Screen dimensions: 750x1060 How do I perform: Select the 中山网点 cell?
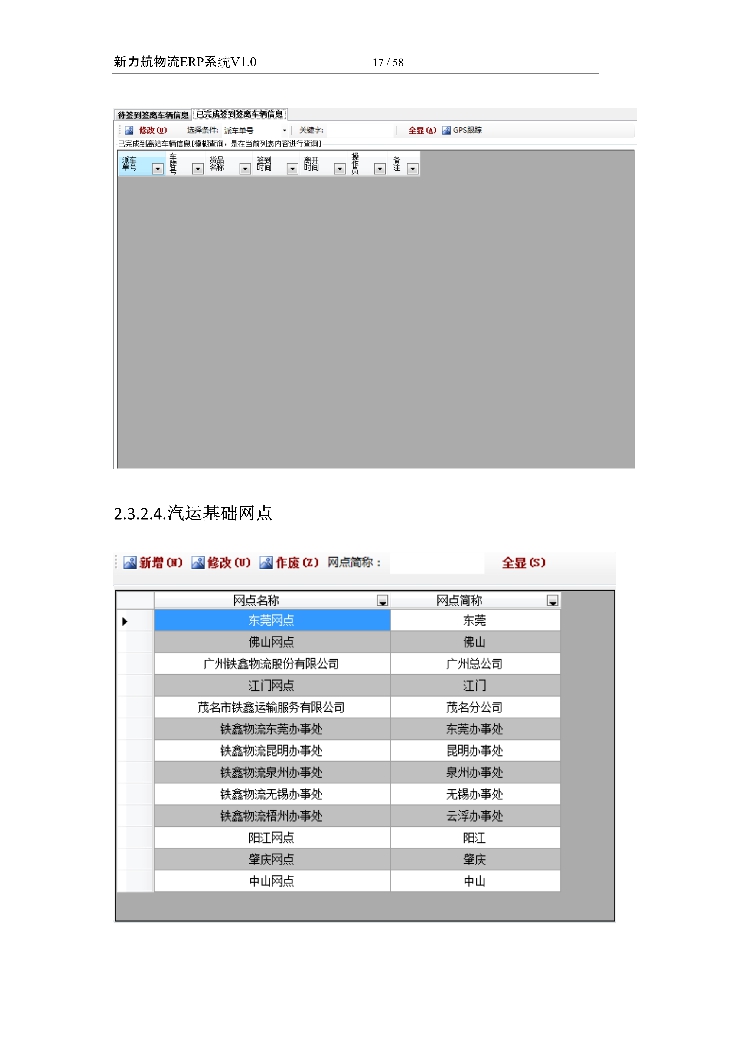272,881
